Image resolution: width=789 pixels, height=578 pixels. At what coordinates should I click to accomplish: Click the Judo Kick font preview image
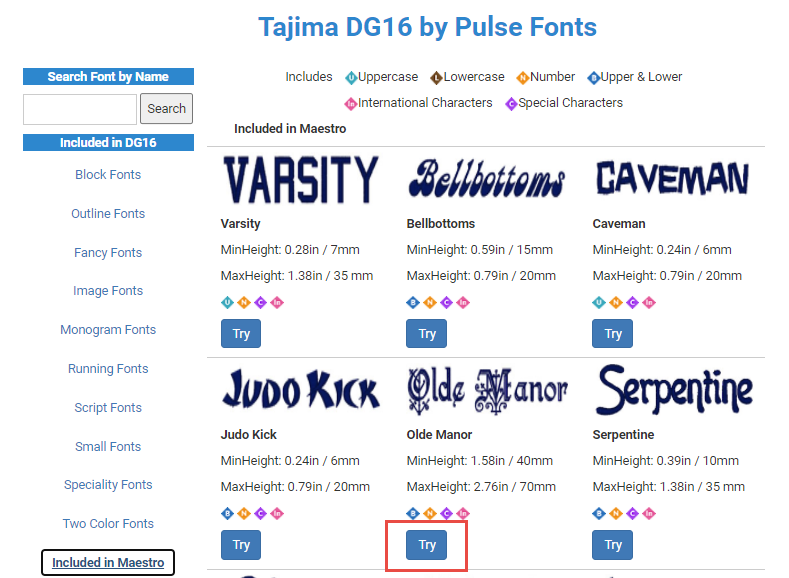[x=301, y=390]
